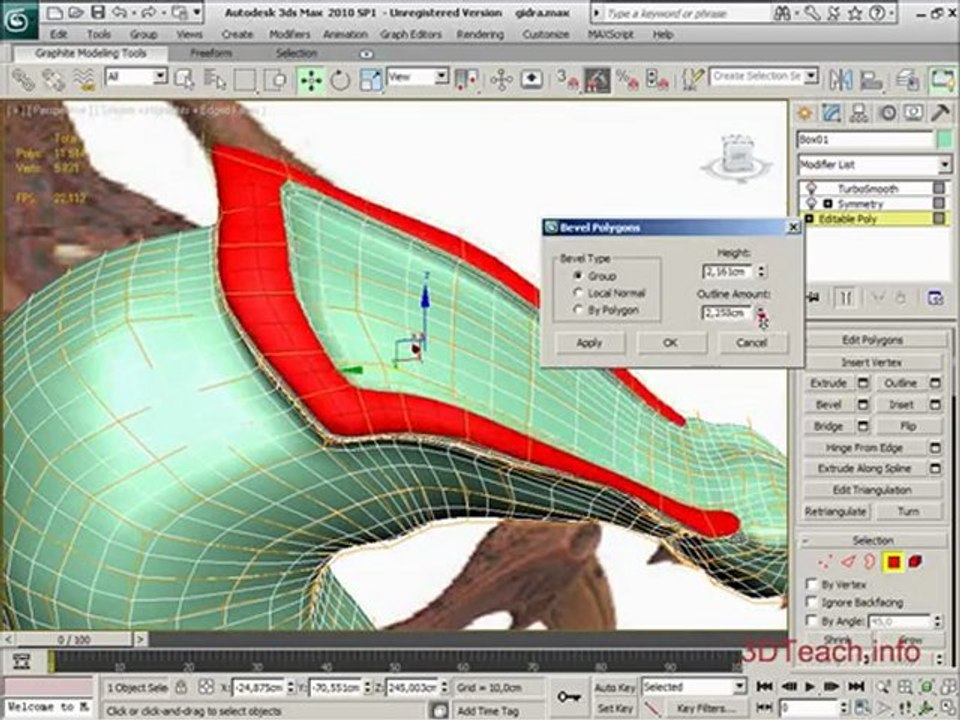This screenshot has width=960, height=720.
Task: Click the Bind to Space Warp icon
Action: click(84, 80)
